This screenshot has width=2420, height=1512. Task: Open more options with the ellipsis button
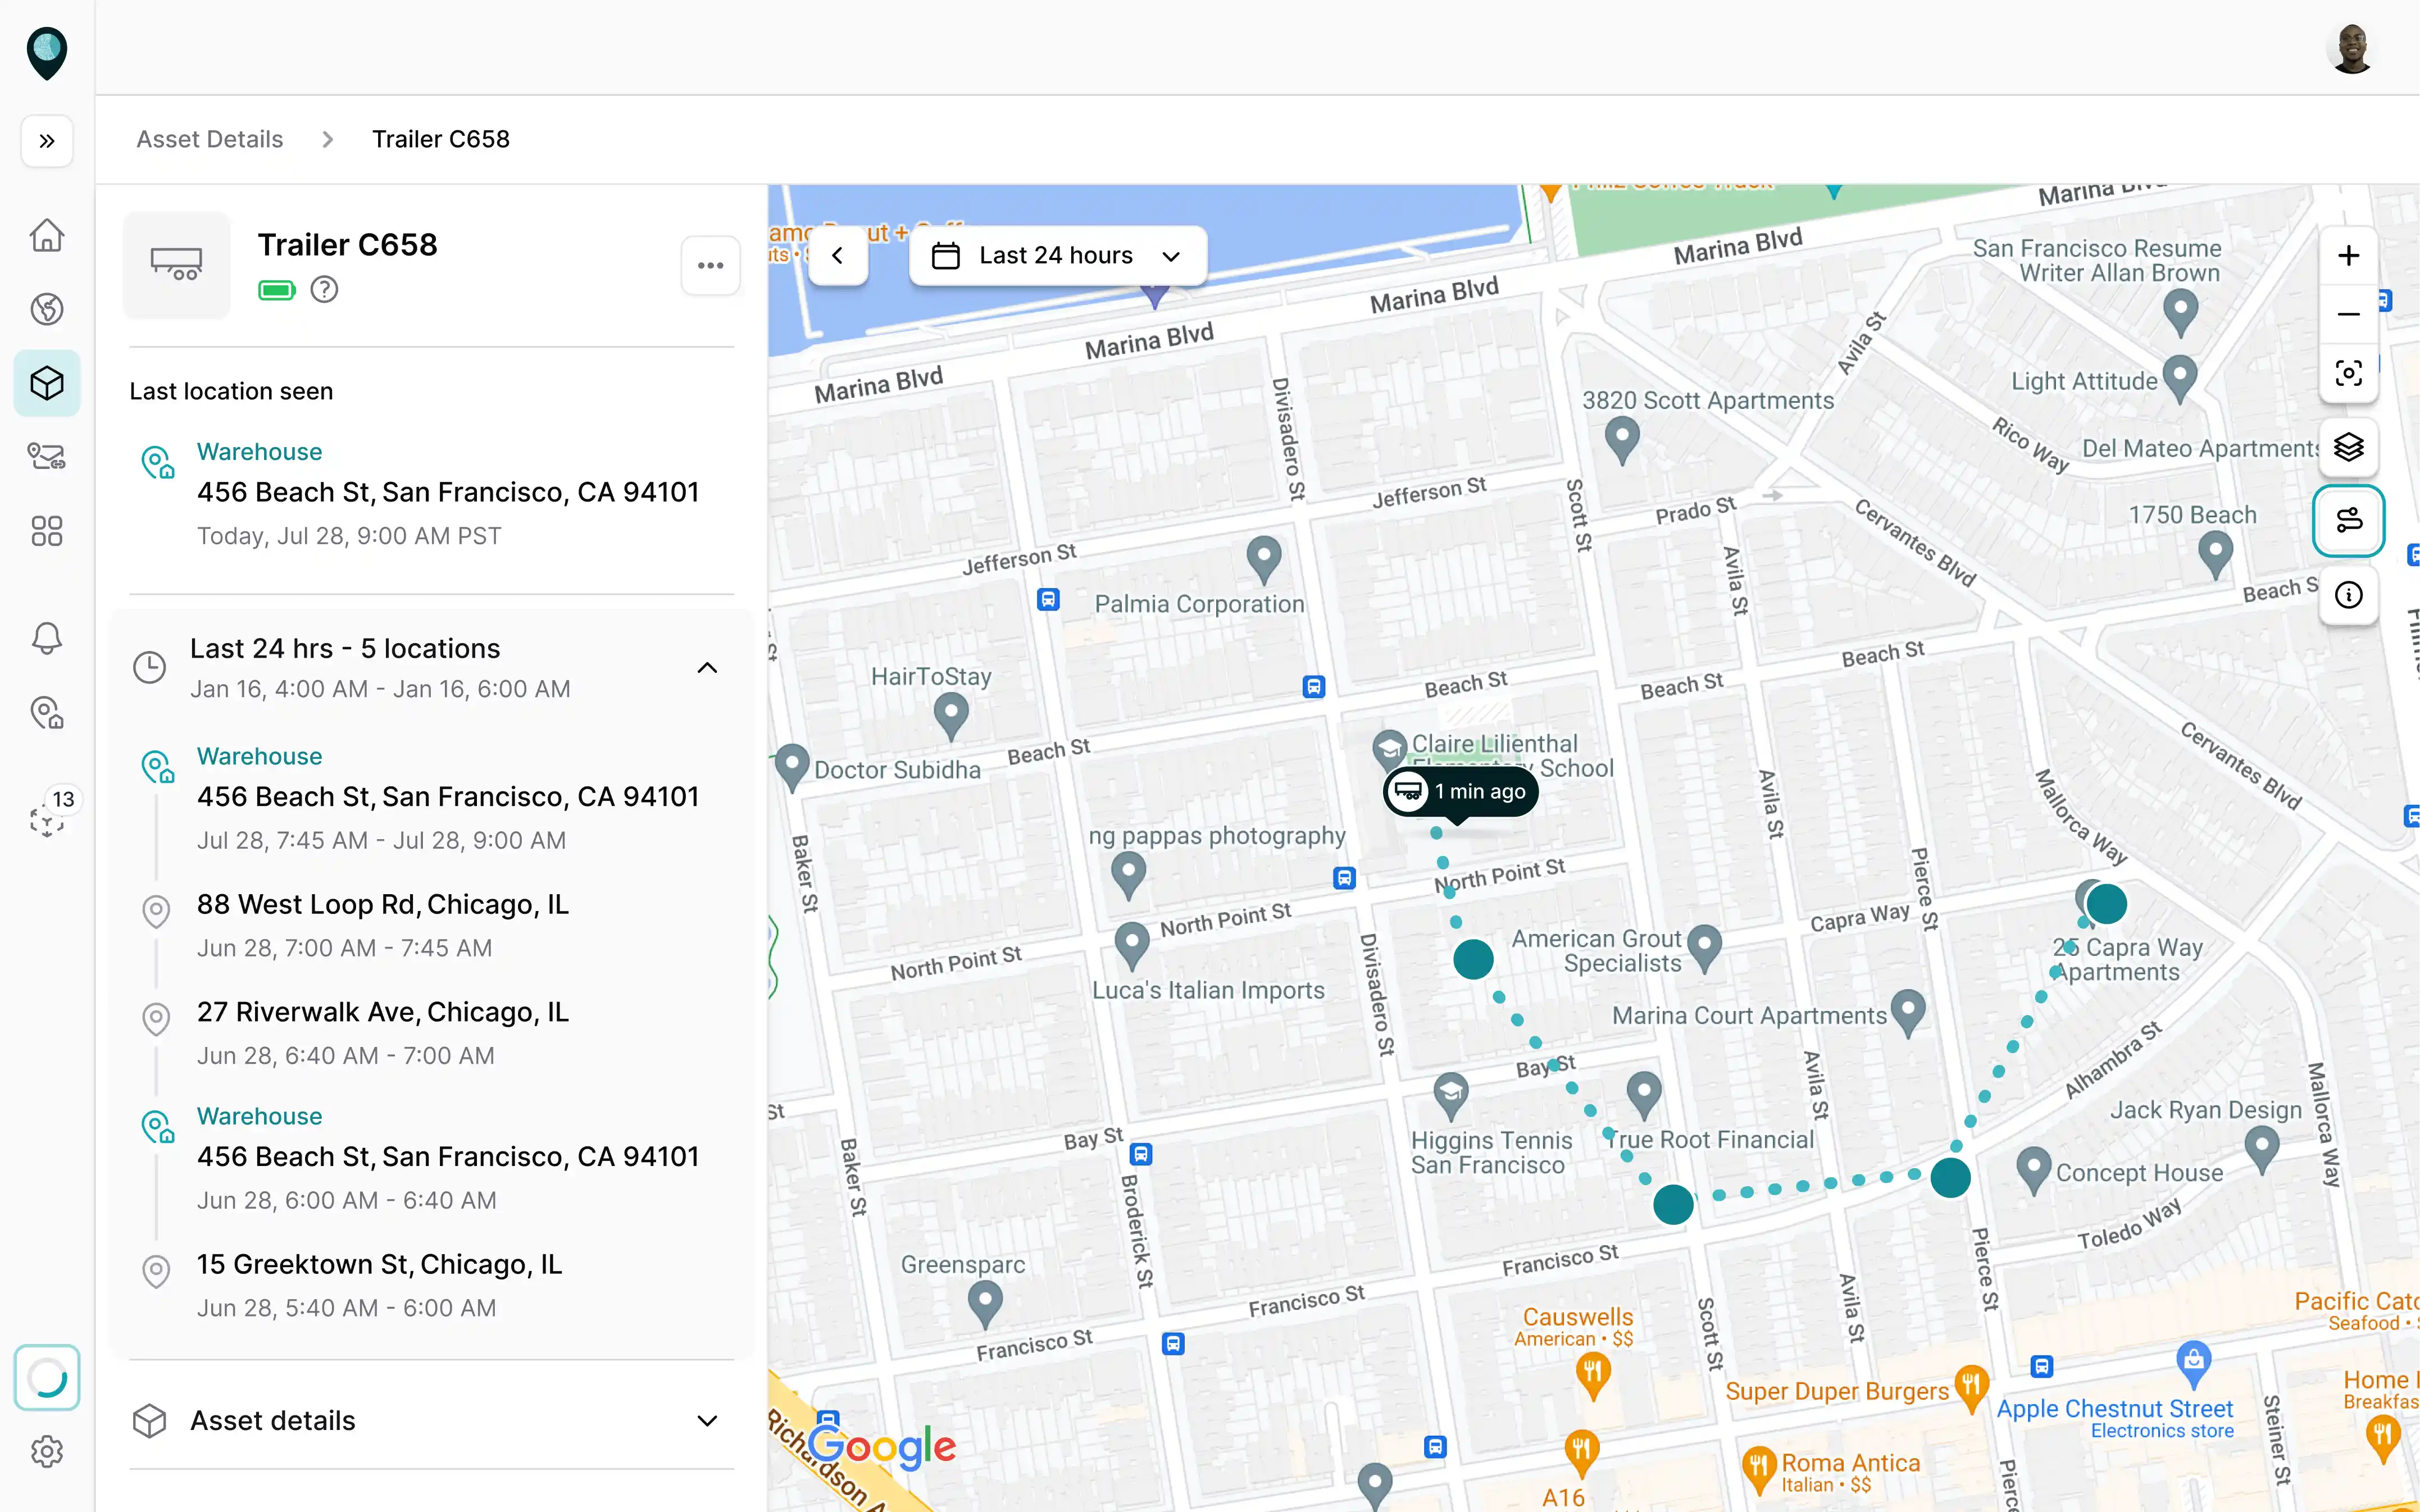pyautogui.click(x=711, y=265)
